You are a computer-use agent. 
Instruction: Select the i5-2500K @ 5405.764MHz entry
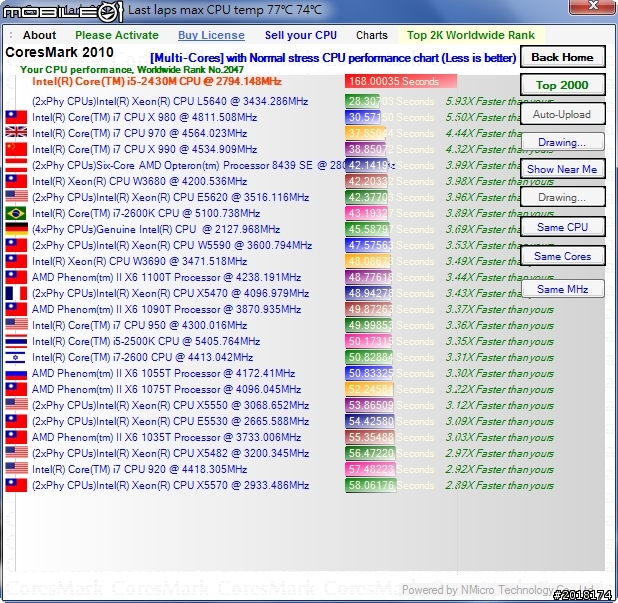tap(146, 341)
